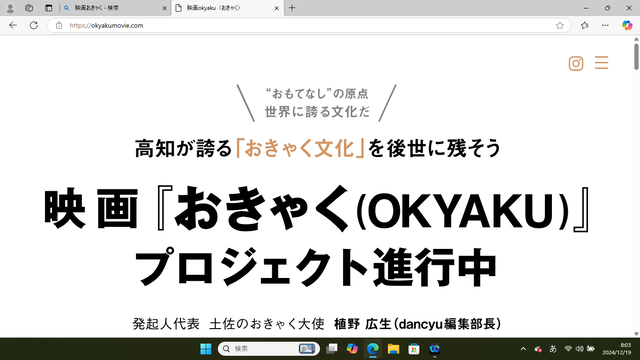Open tab actions menu icon

coord(49,8)
